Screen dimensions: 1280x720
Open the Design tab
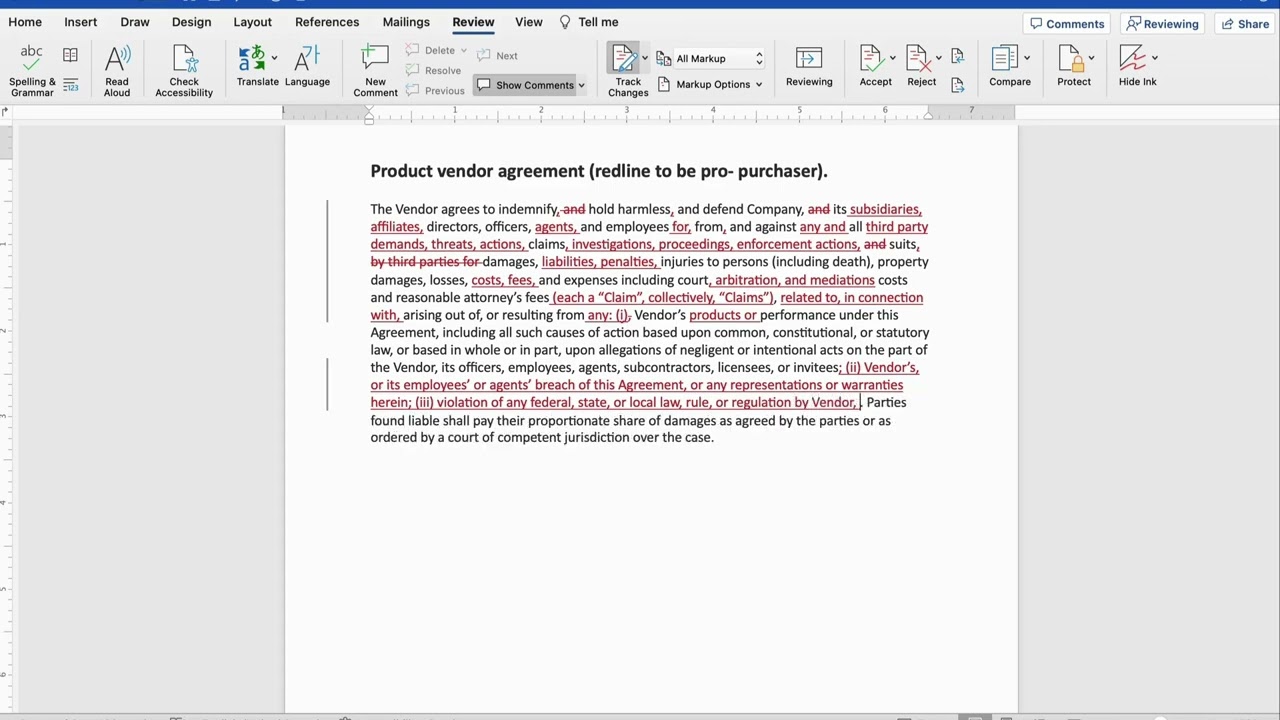[191, 22]
